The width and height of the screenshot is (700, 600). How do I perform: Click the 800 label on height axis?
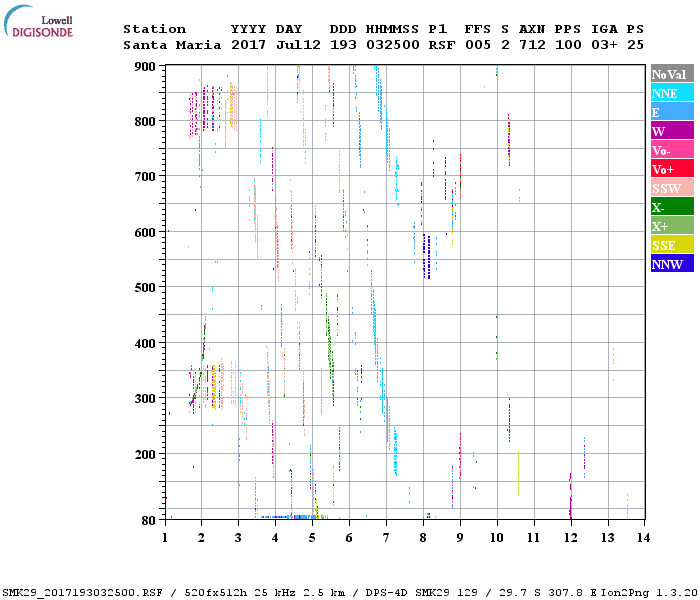click(145, 121)
